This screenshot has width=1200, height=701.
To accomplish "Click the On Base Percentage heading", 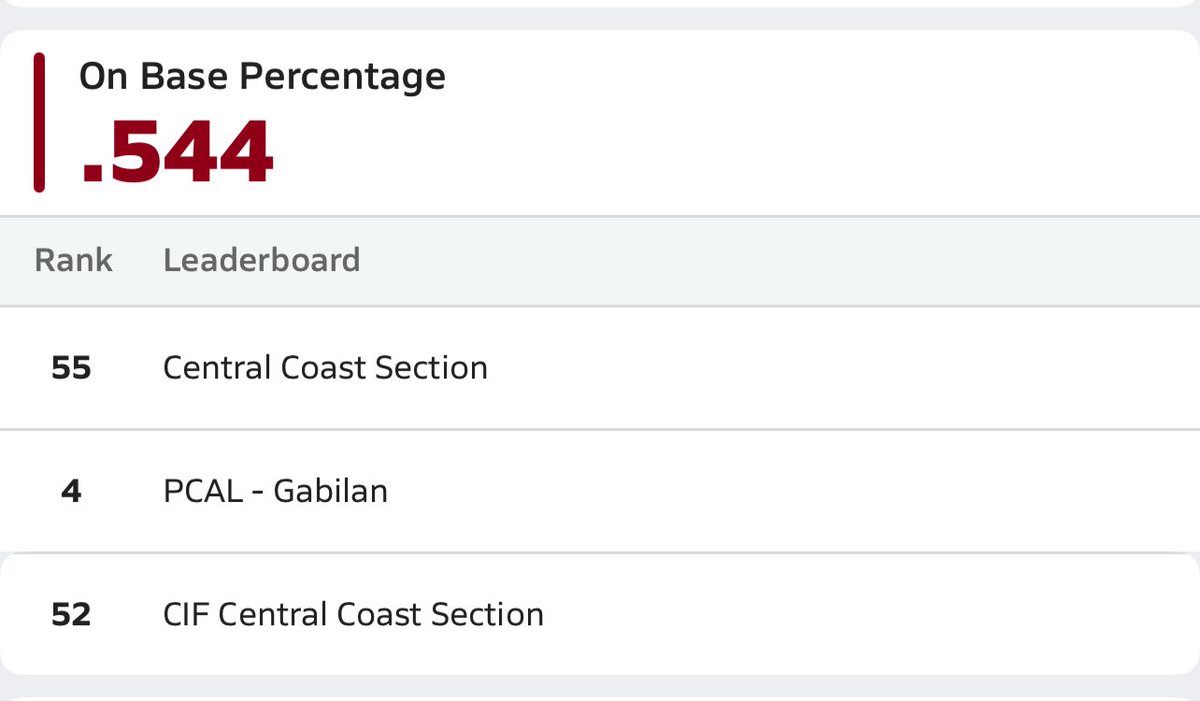I will pyautogui.click(x=262, y=77).
